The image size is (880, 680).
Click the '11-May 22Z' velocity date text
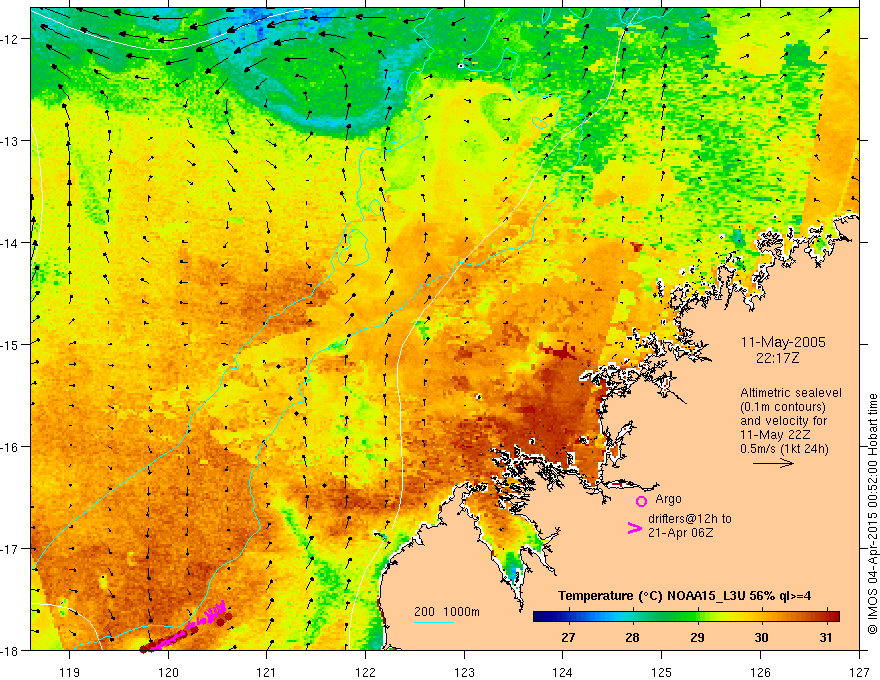click(775, 435)
